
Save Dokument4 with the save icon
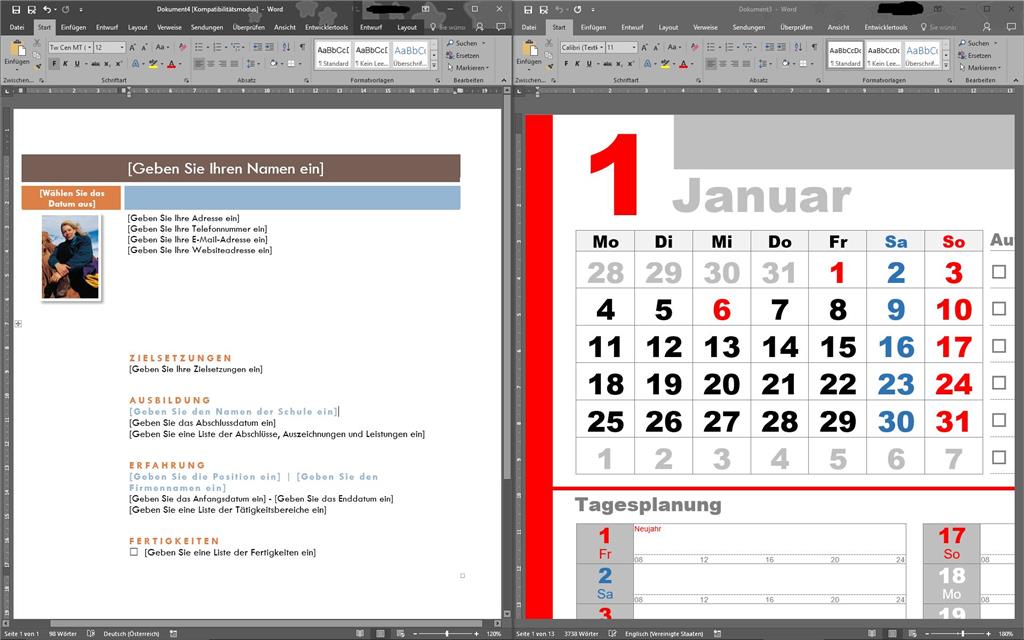16,9
